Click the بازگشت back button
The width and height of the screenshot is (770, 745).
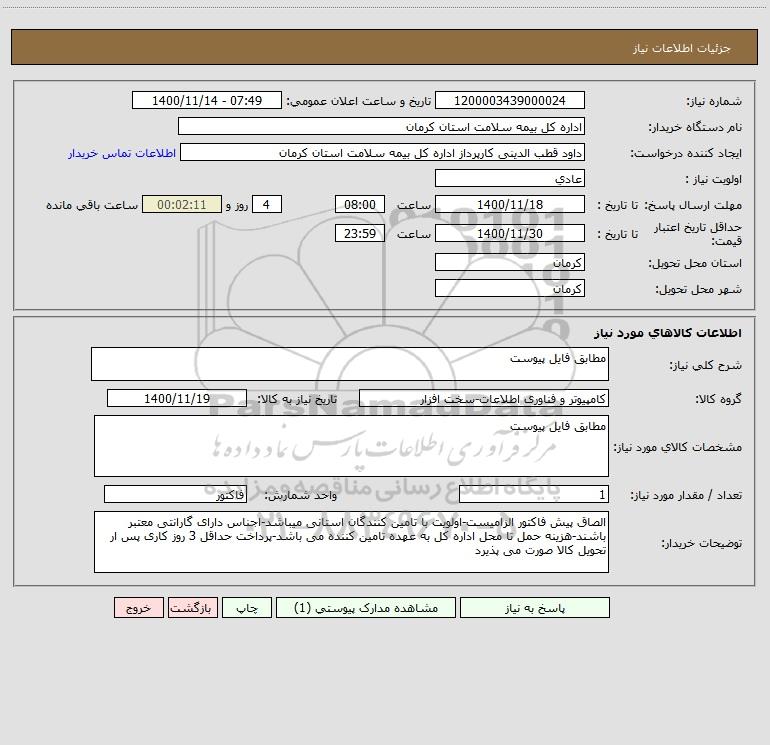click(x=192, y=608)
